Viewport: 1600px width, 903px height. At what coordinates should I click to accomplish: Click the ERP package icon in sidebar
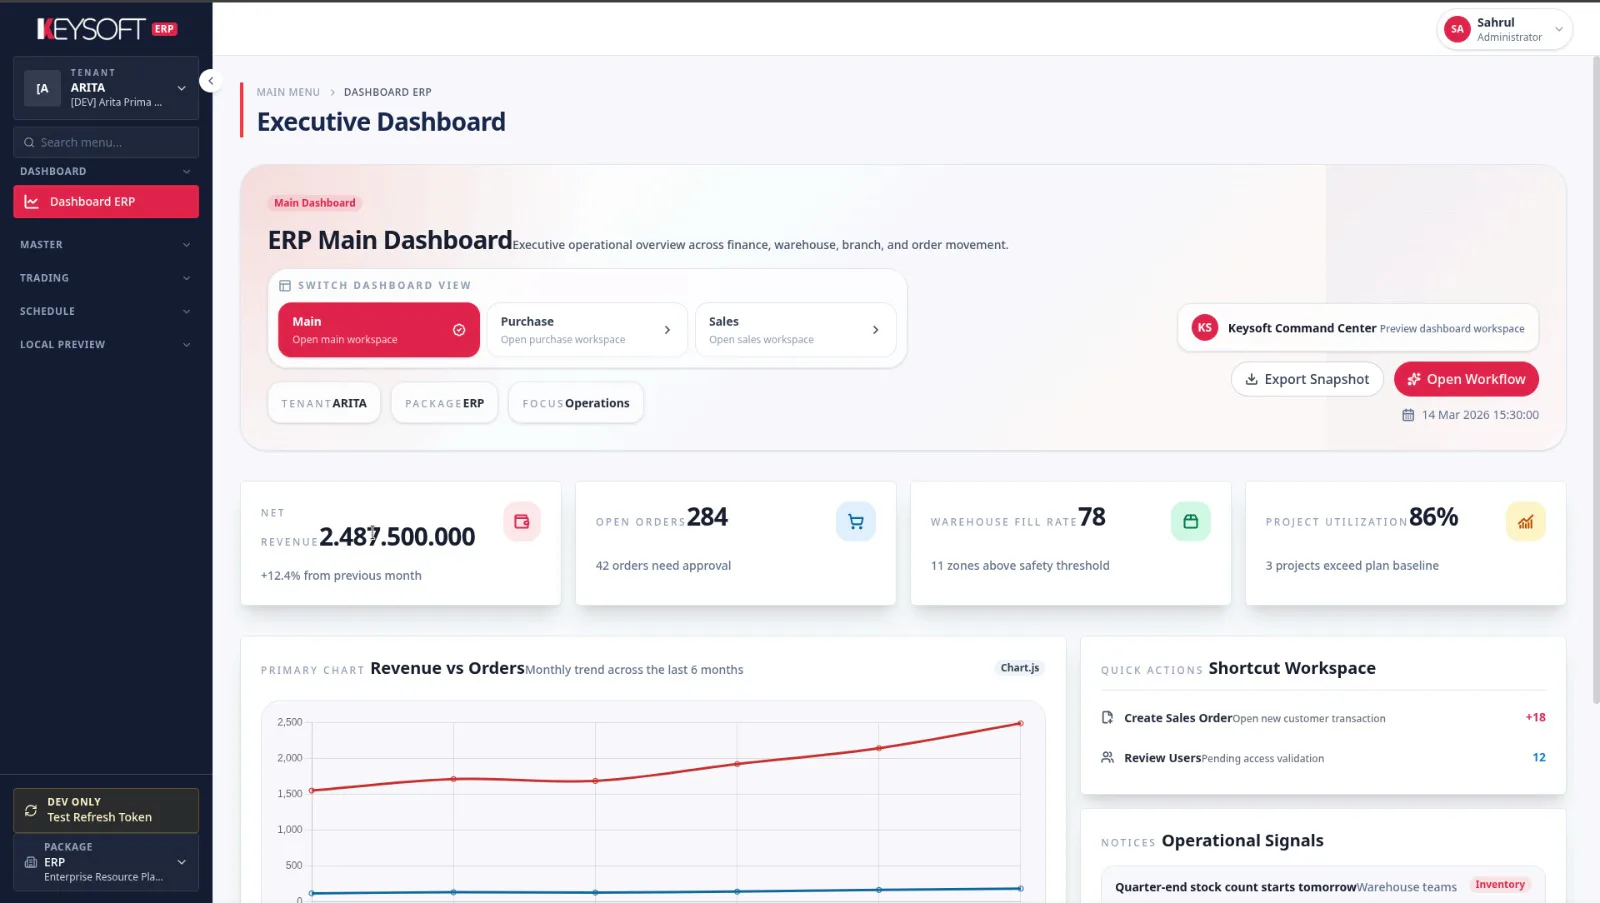point(31,862)
